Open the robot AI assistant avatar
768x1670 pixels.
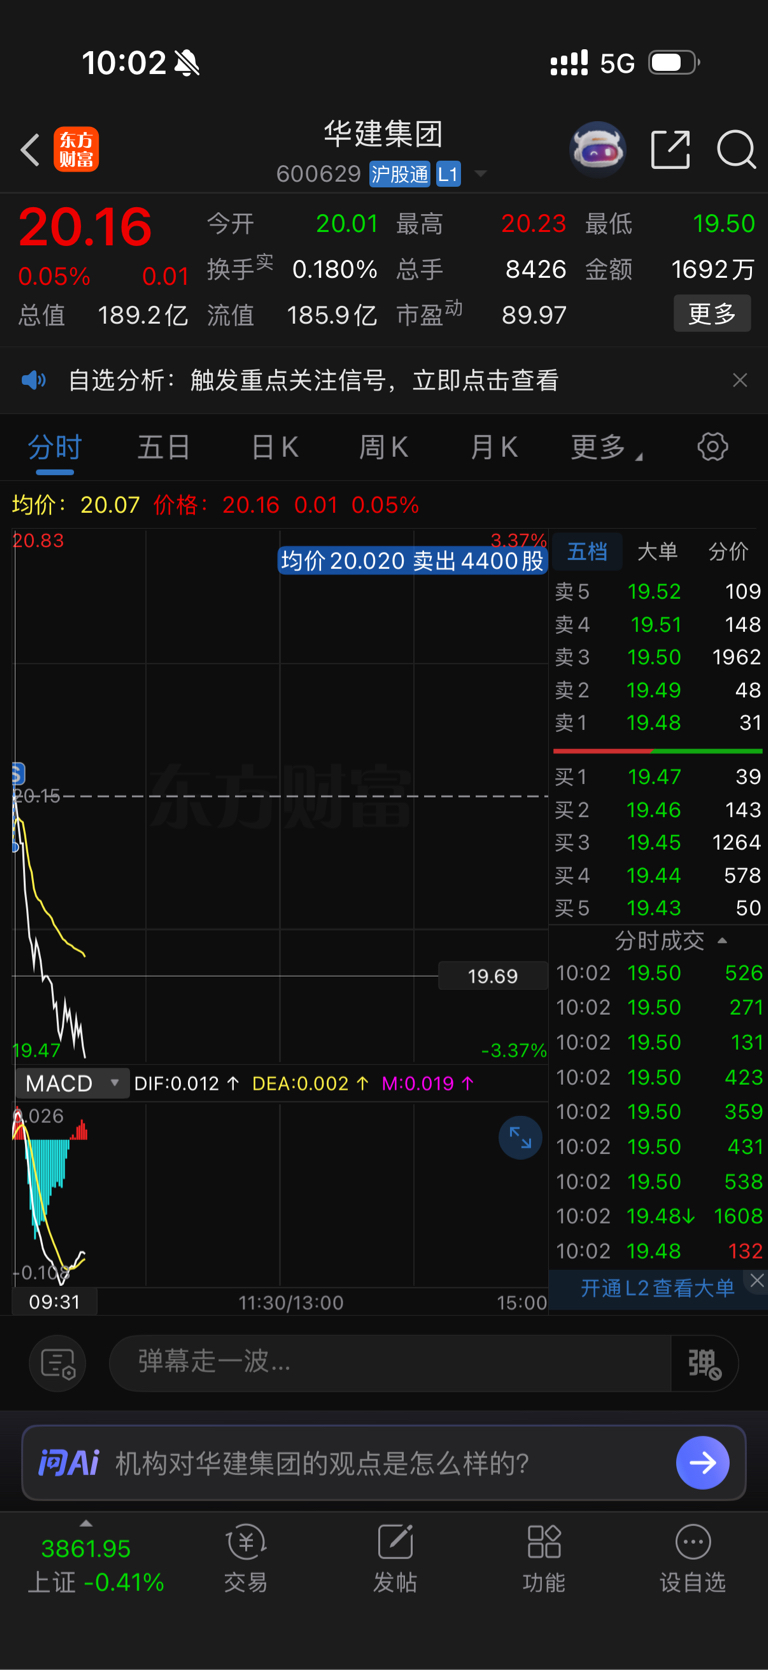click(x=597, y=150)
